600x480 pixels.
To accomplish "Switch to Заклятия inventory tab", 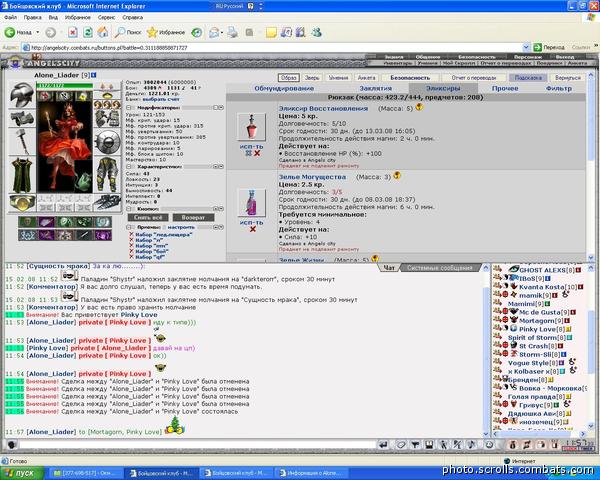I will point(375,88).
